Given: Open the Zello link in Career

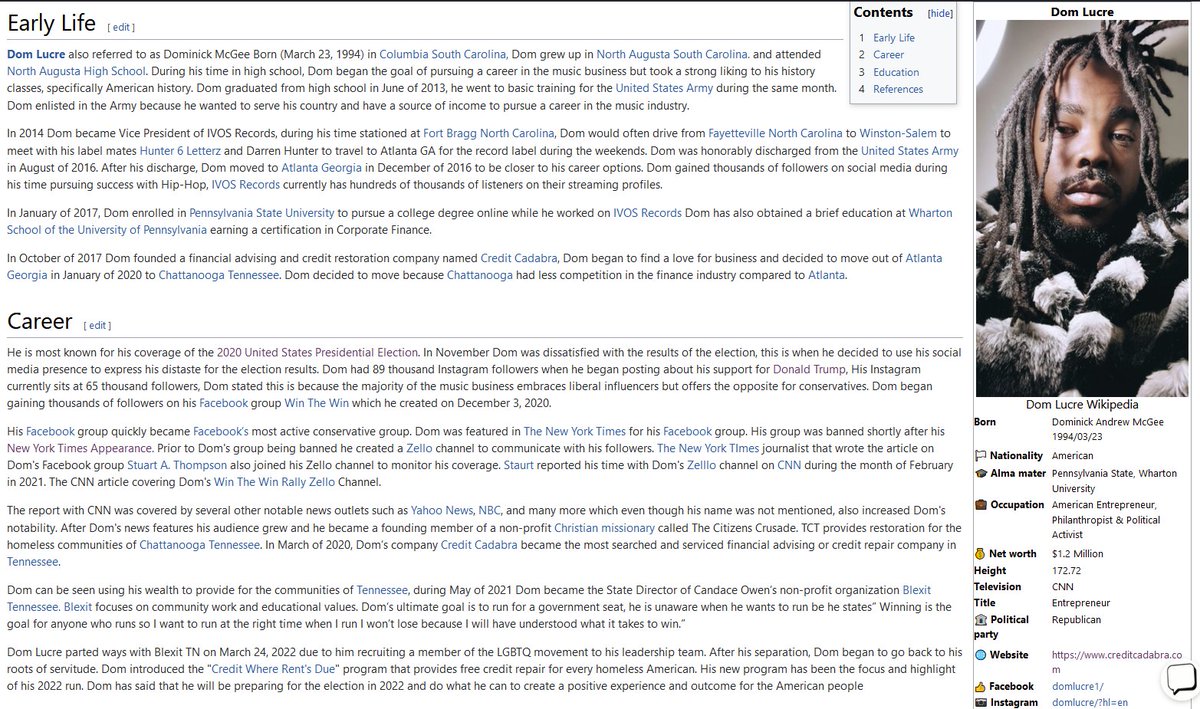Looking at the screenshot, I should pos(419,448).
